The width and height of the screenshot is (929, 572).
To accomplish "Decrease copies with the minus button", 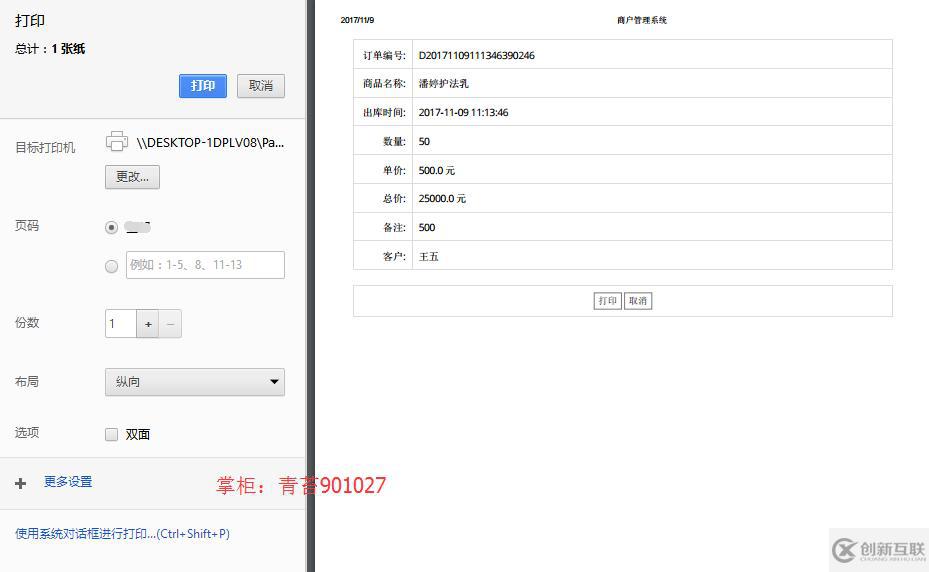I will [x=170, y=324].
